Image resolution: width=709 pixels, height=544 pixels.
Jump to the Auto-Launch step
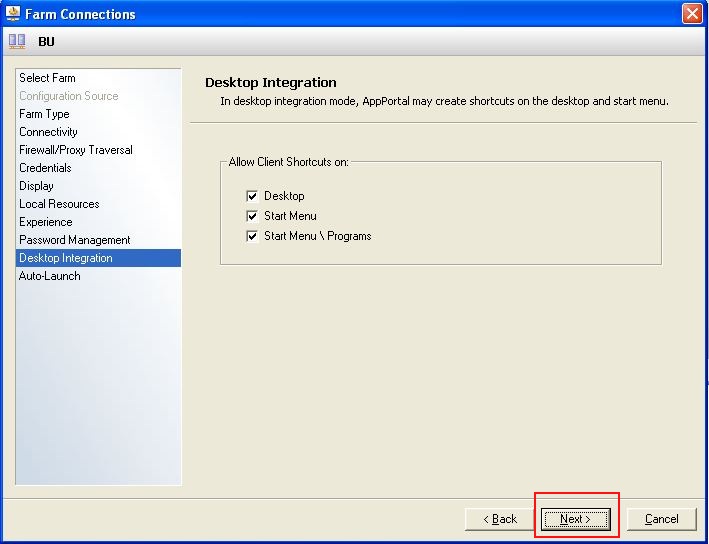[98, 276]
